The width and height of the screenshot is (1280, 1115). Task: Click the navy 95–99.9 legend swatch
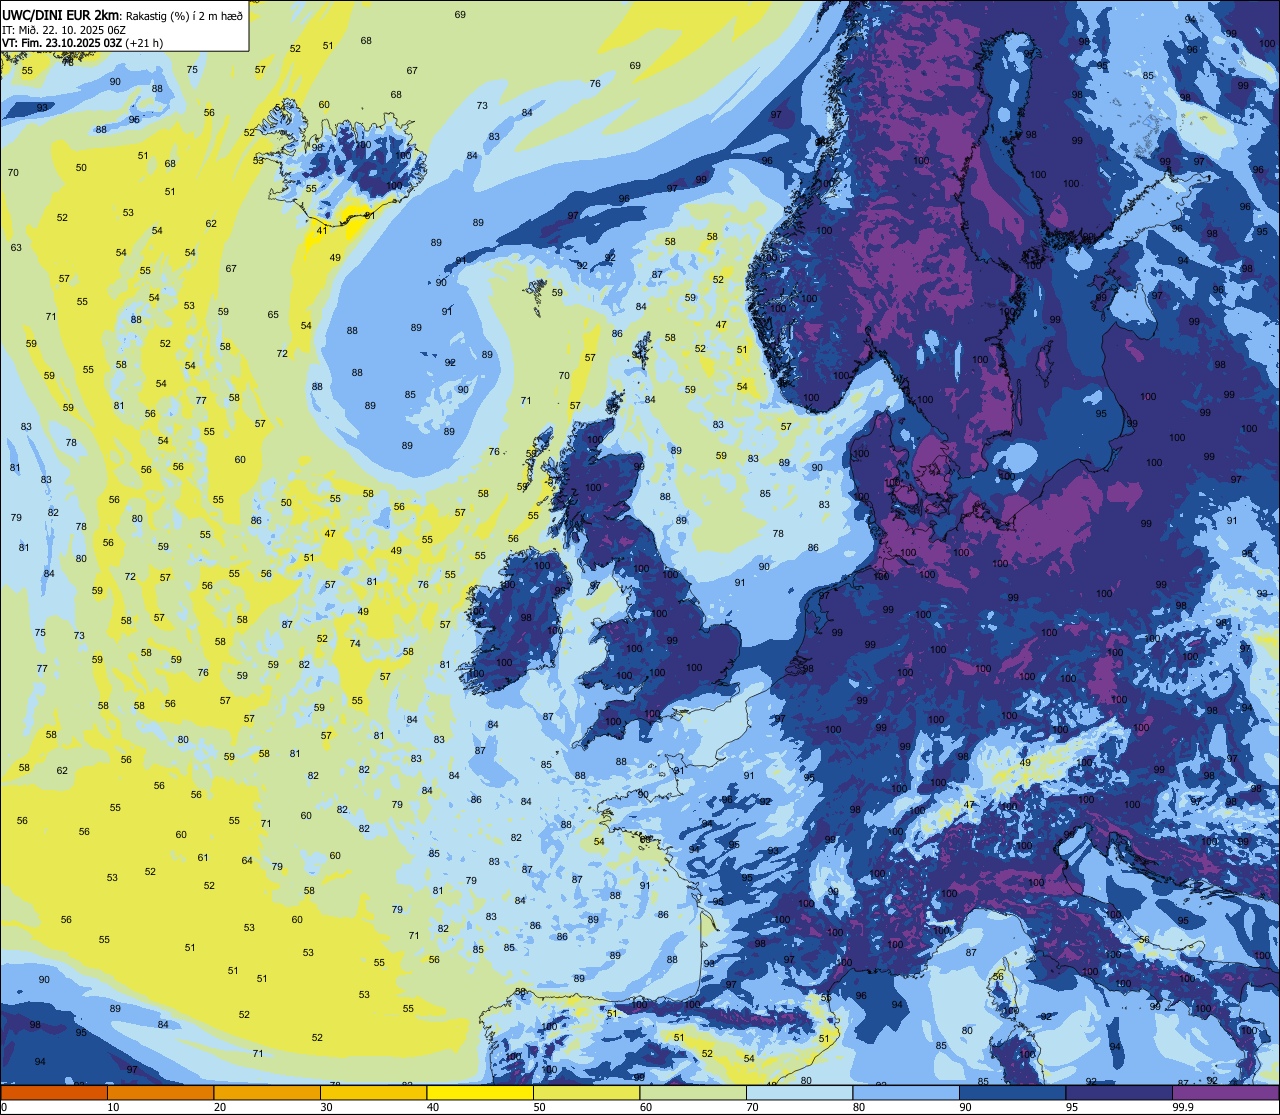[x=1119, y=1093]
